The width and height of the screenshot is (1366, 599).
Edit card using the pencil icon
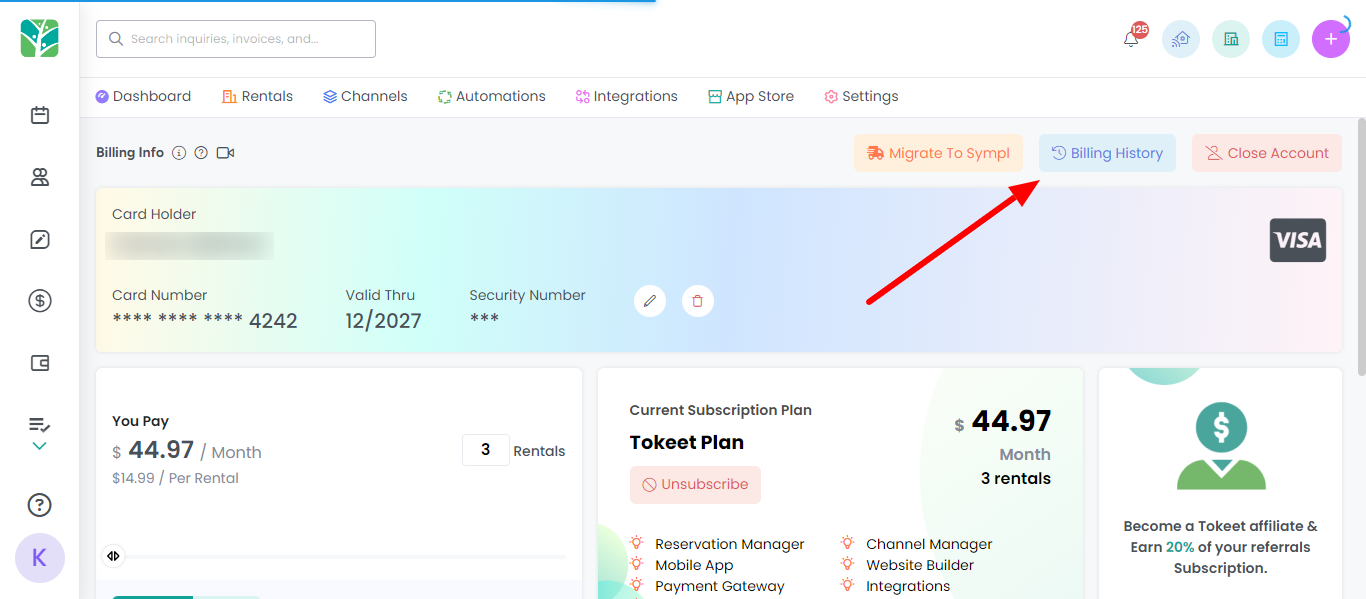[x=650, y=300]
